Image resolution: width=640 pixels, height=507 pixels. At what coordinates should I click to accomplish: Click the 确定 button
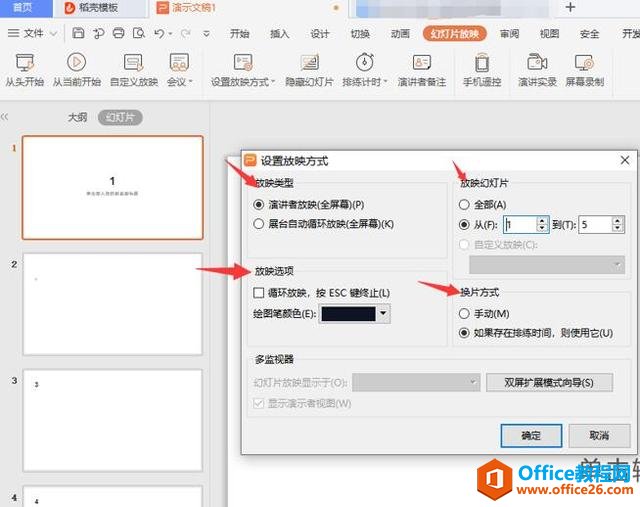tap(531, 436)
